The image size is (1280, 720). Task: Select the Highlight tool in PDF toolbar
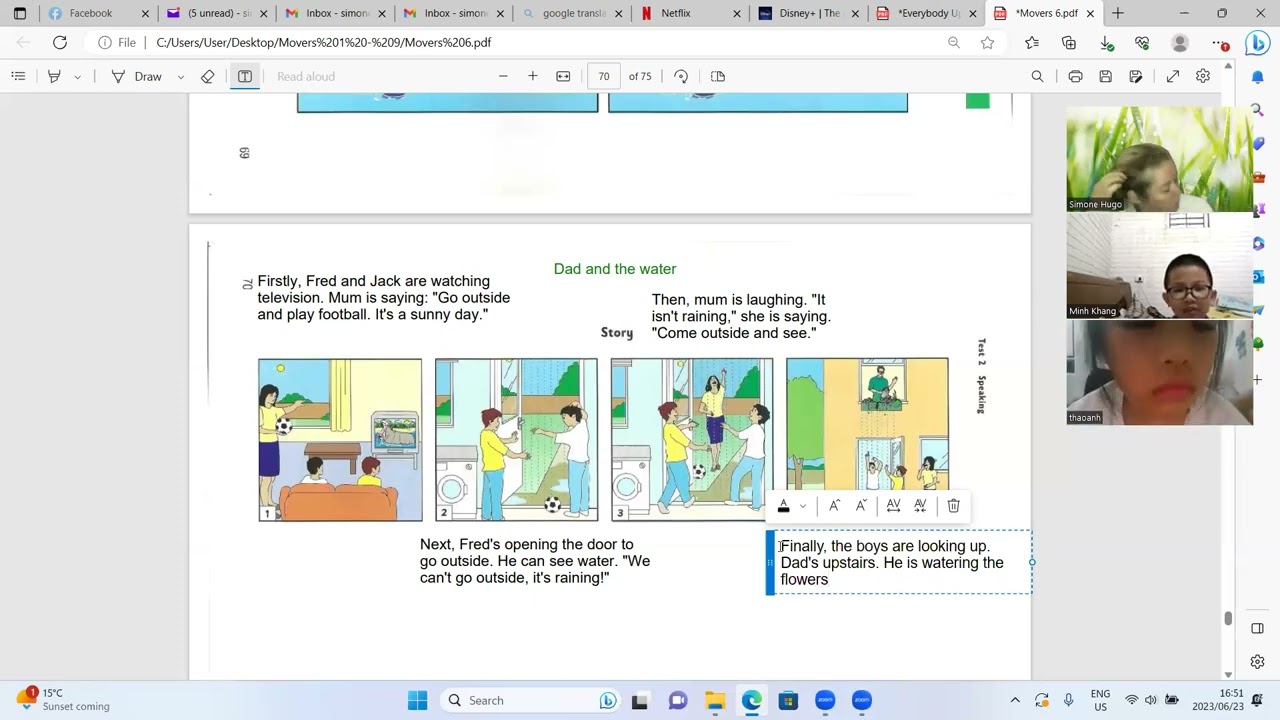click(55, 76)
